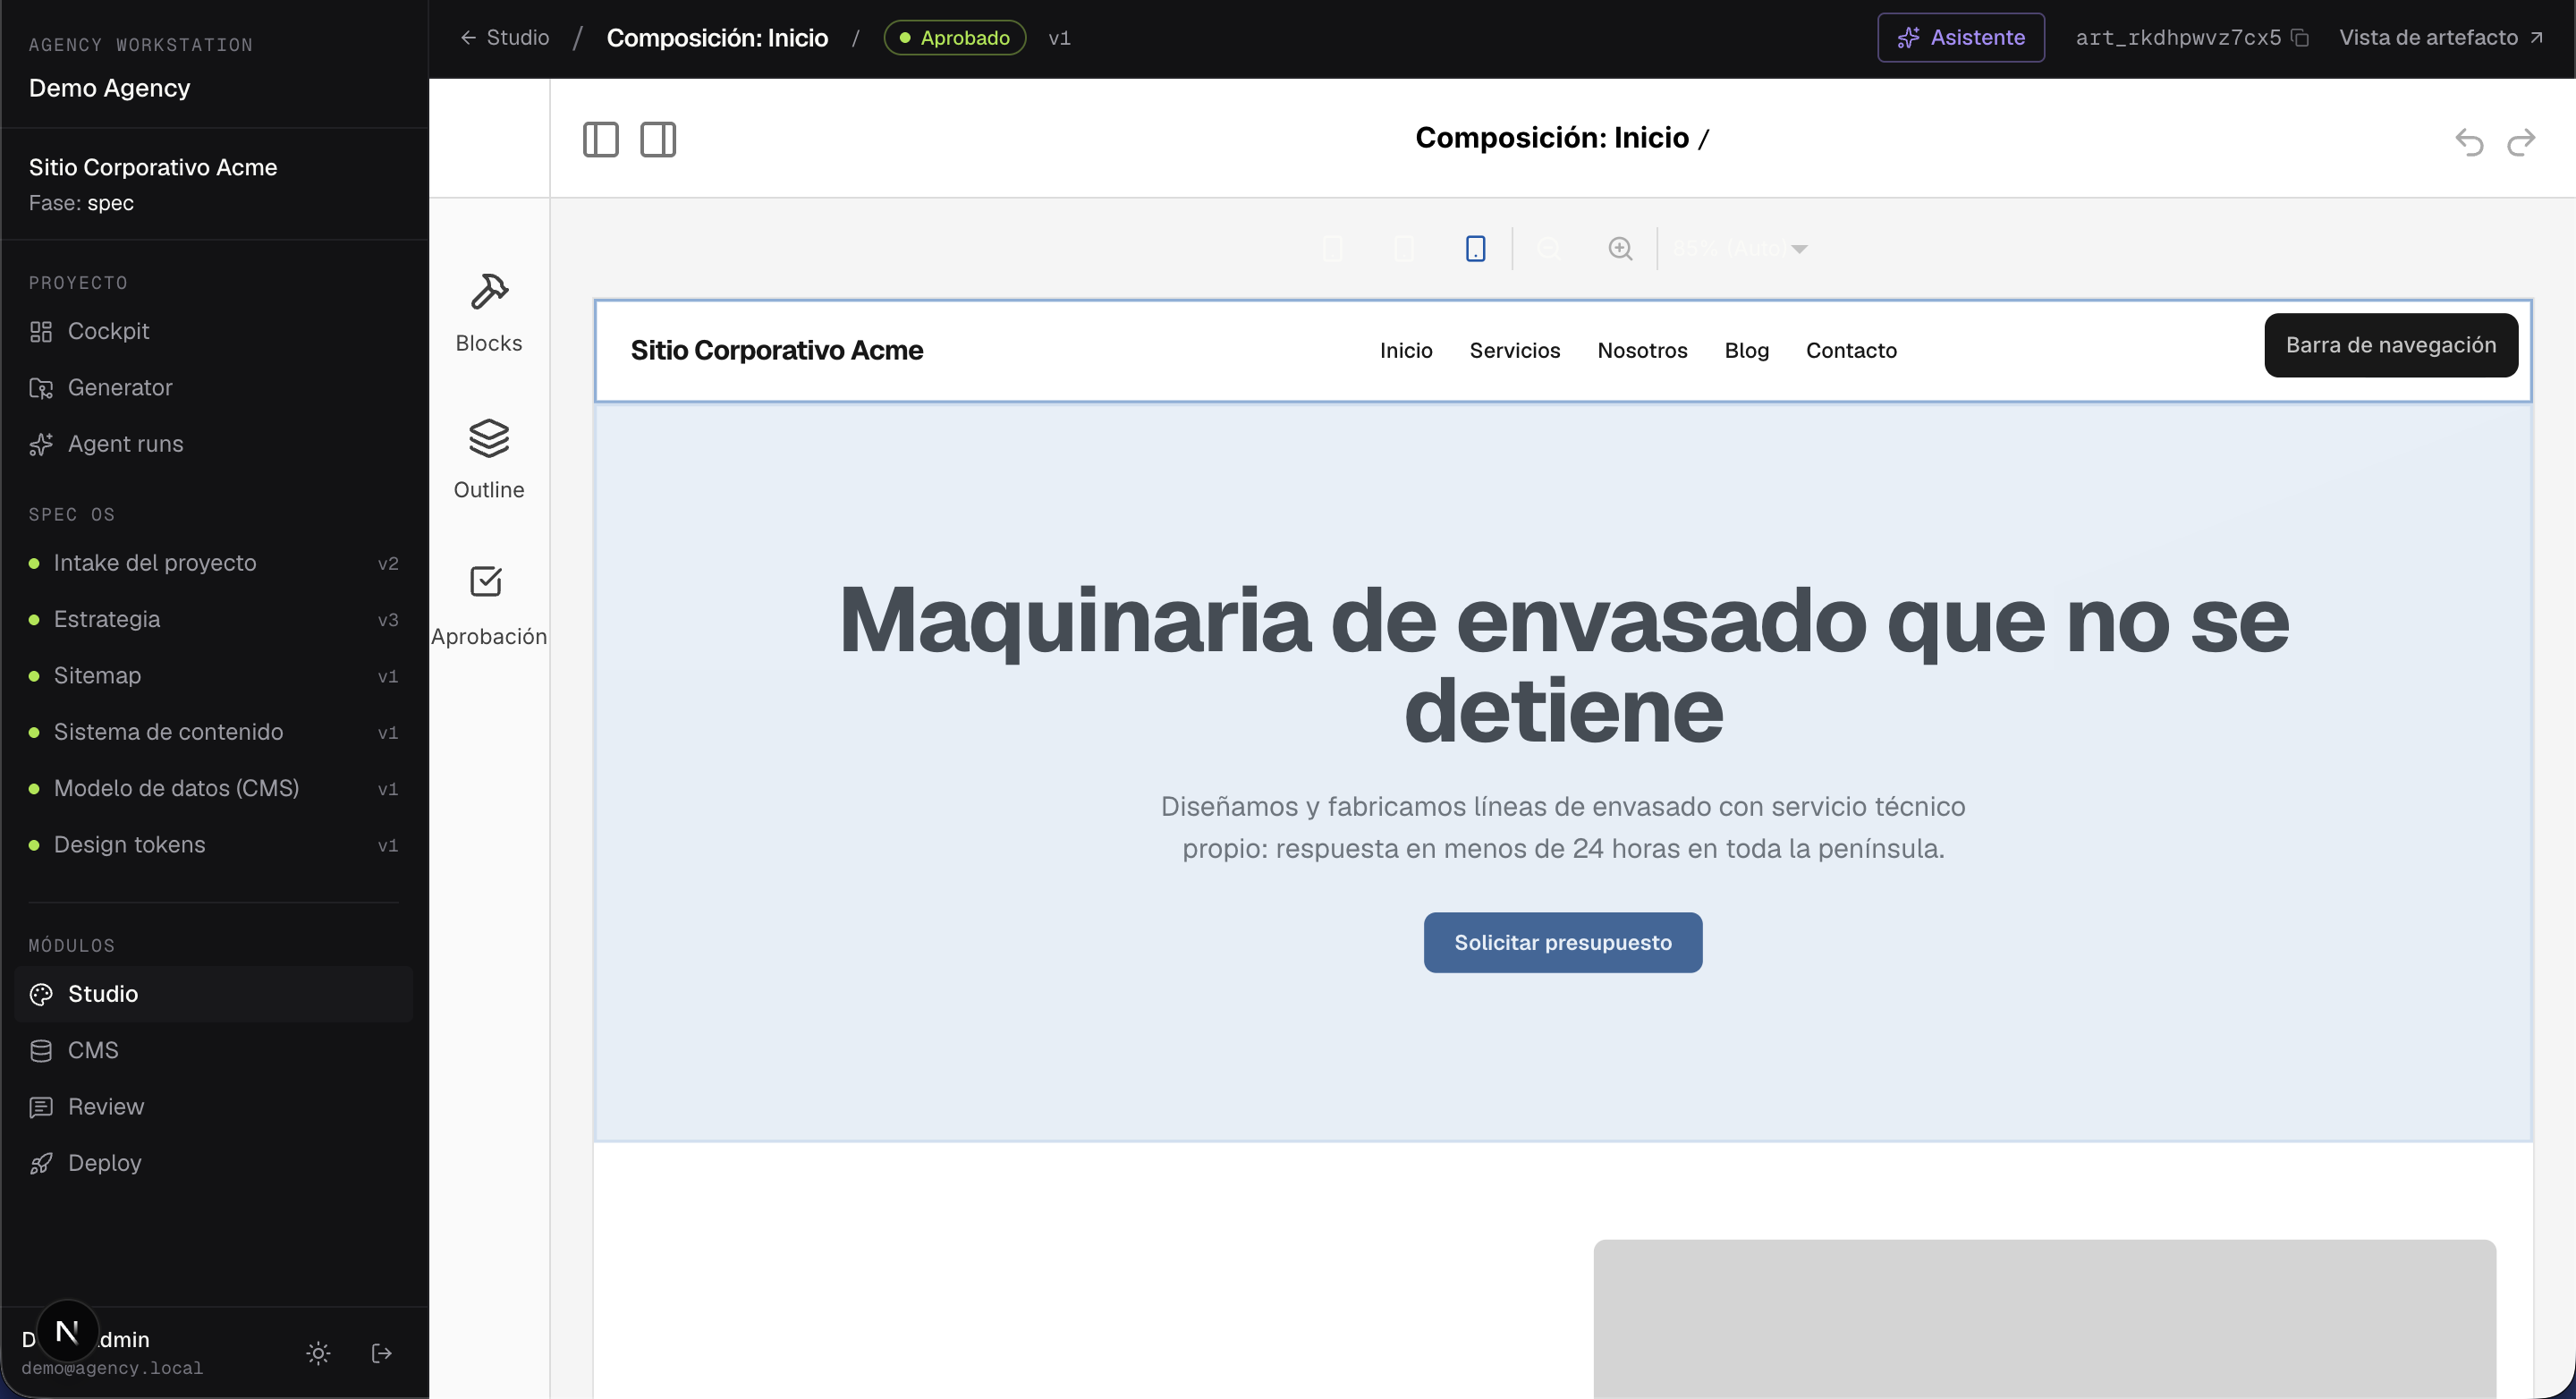Click demo@agency.local user email
Viewport: 2576px width, 1399px height.
point(112,1368)
